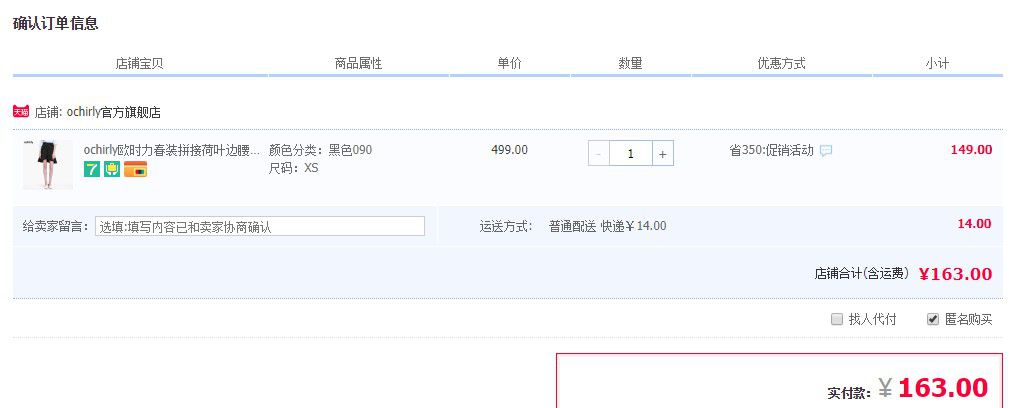Viewport: 1010px width, 408px height.
Task: Click the 优惠方式 column header
Action: tap(781, 63)
